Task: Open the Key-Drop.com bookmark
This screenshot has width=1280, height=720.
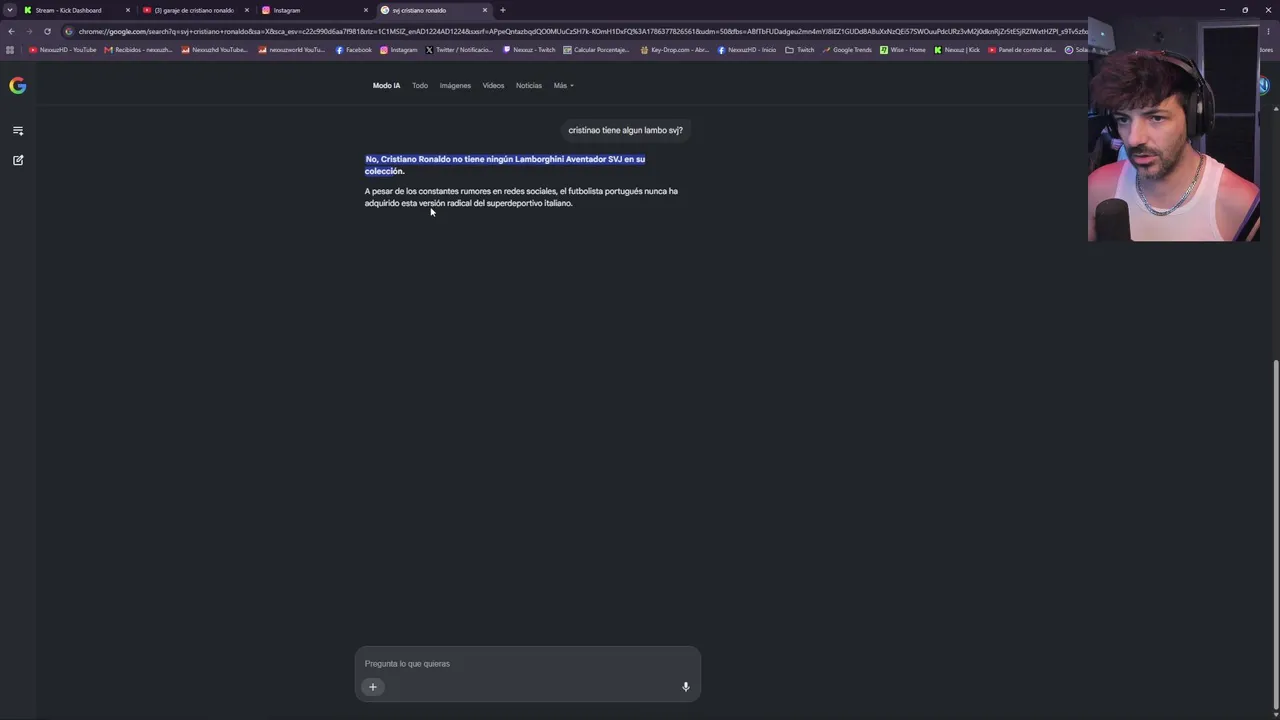Action: [x=675, y=50]
